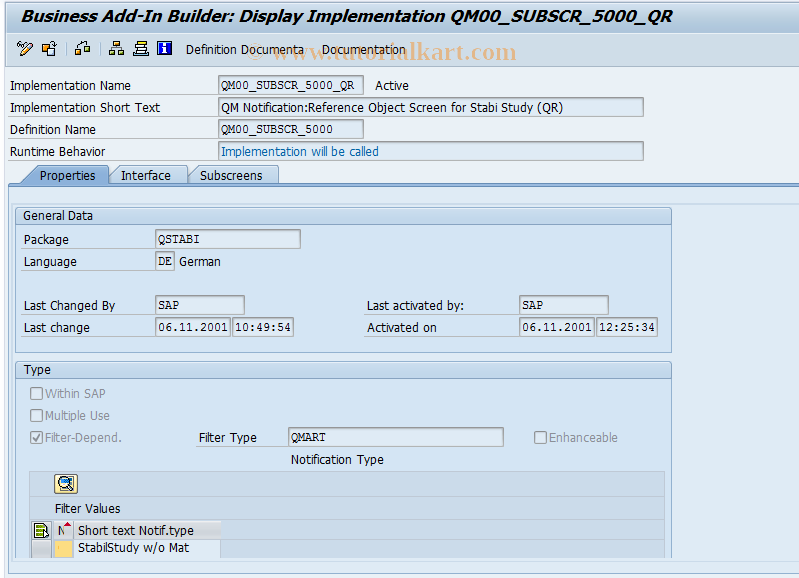Click the Activate icon in the toolbar
Image resolution: width=799 pixels, height=578 pixels.
[83, 49]
